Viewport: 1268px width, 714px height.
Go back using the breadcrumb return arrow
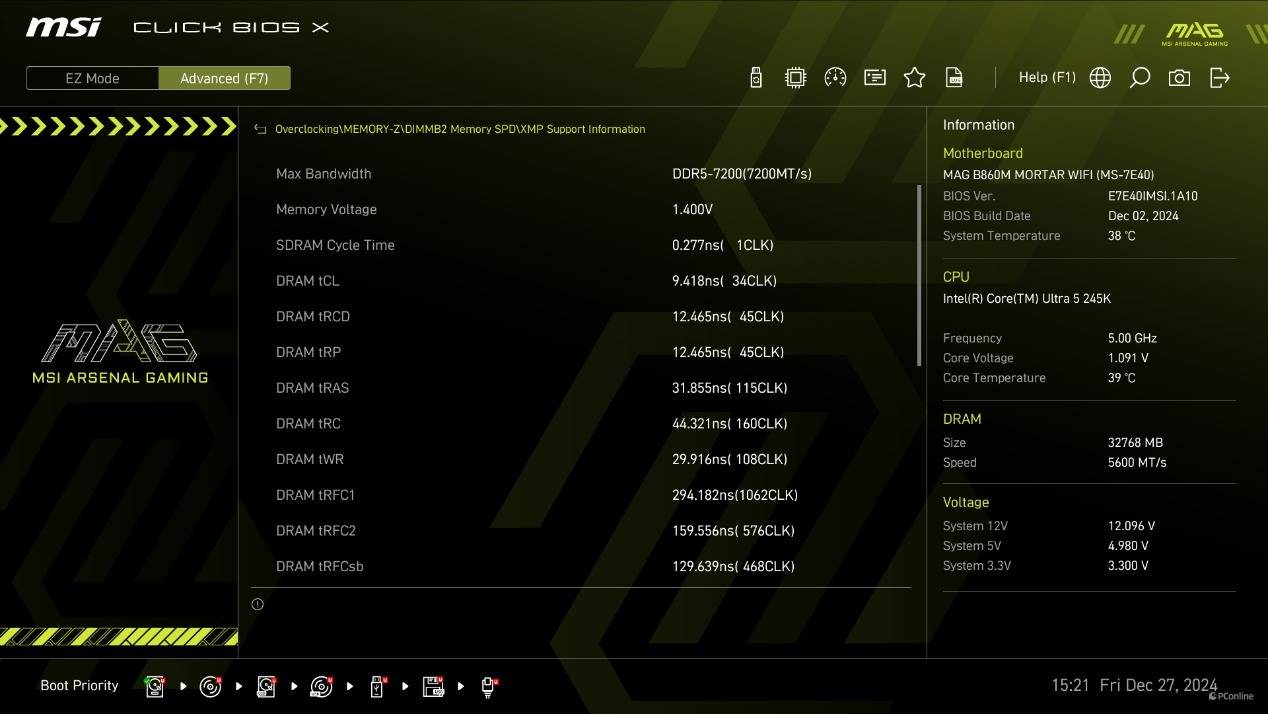260,129
